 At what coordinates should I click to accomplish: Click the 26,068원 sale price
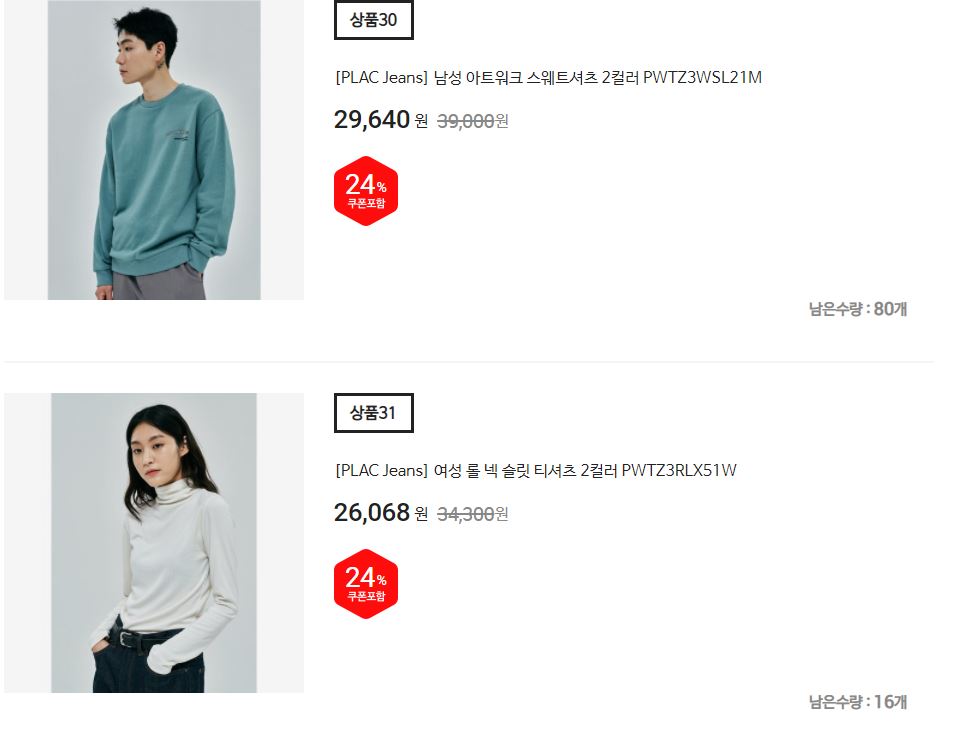[381, 512]
